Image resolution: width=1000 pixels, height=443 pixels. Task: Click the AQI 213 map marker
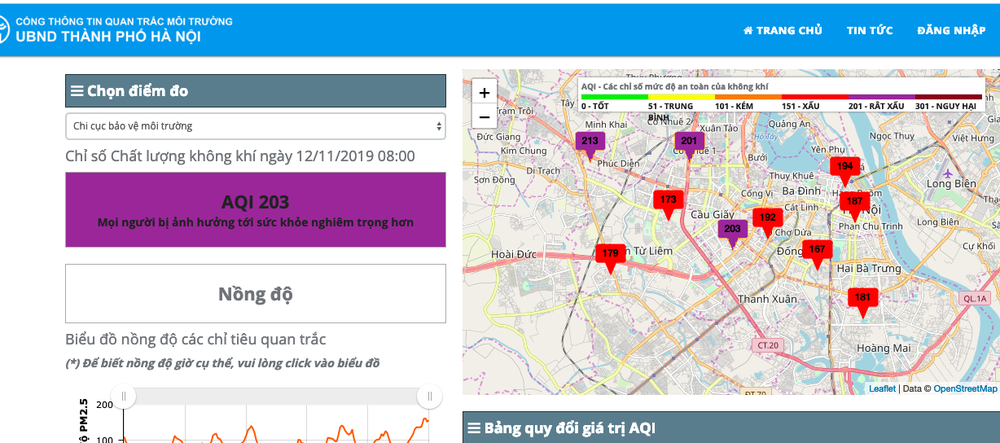[x=590, y=145]
